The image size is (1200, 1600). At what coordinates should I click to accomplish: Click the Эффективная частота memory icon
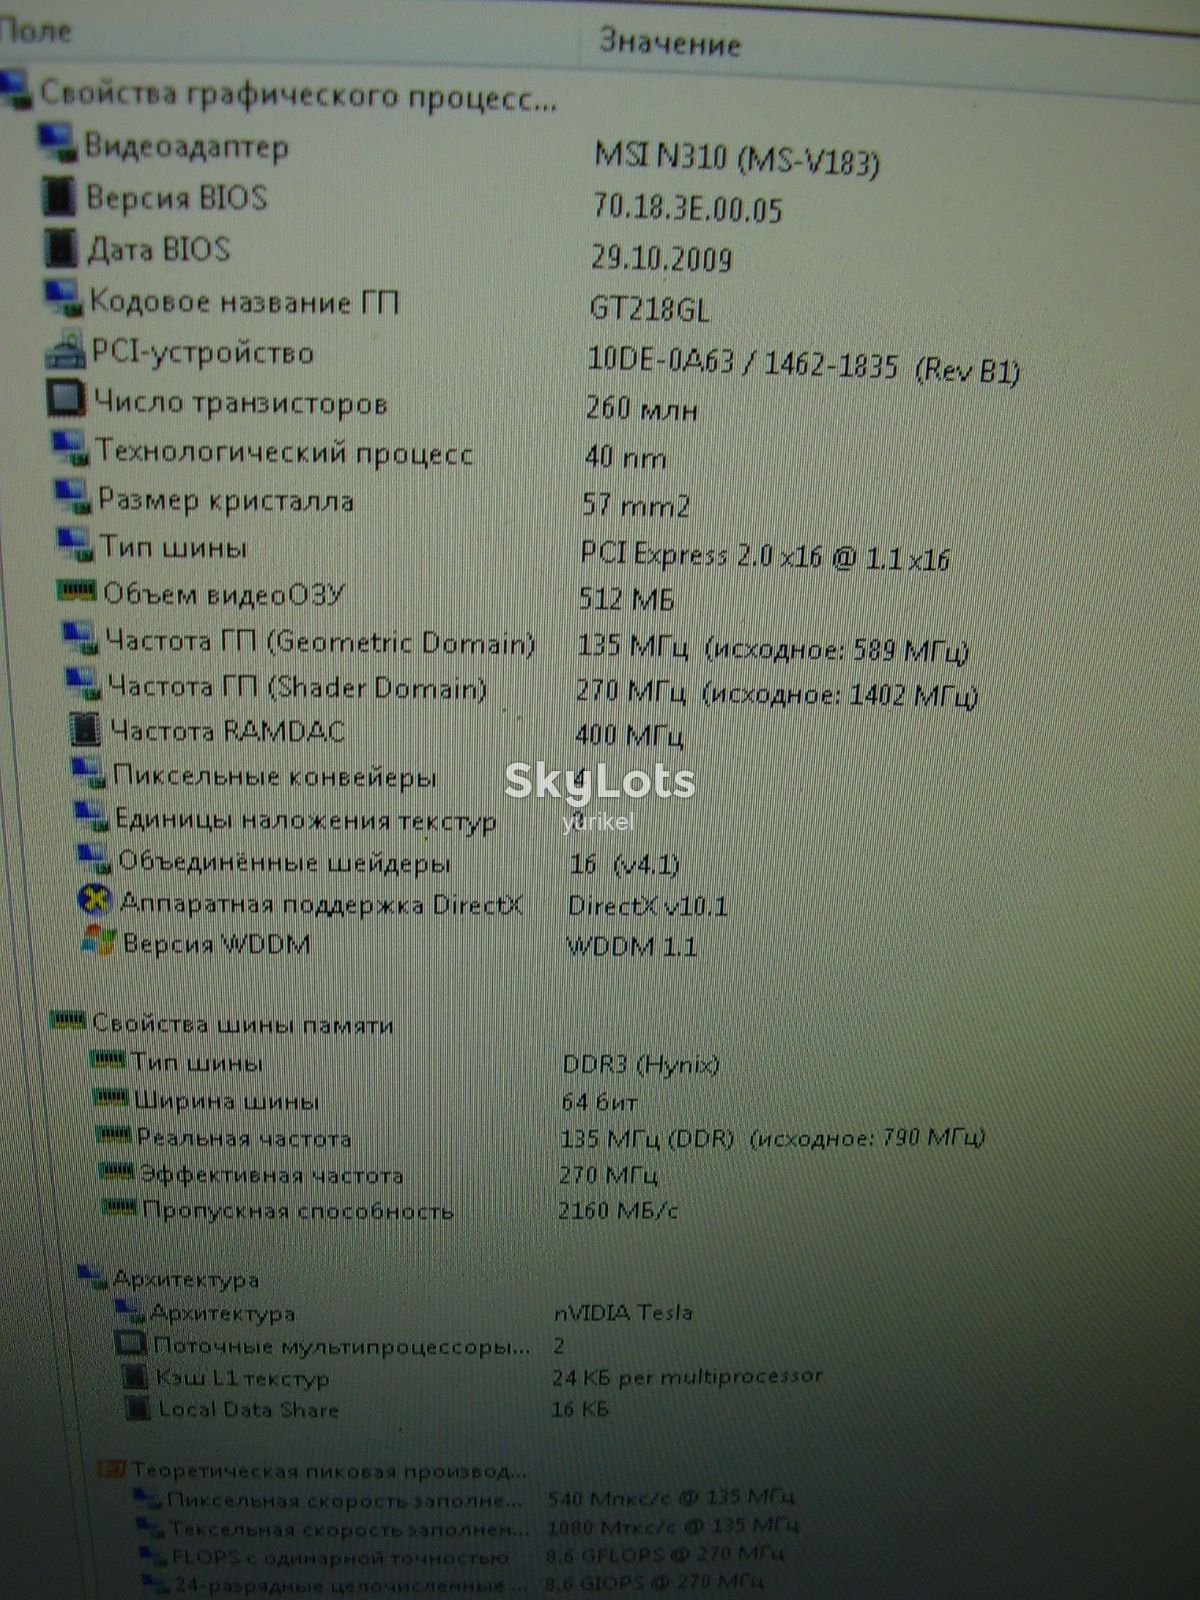coord(118,1170)
